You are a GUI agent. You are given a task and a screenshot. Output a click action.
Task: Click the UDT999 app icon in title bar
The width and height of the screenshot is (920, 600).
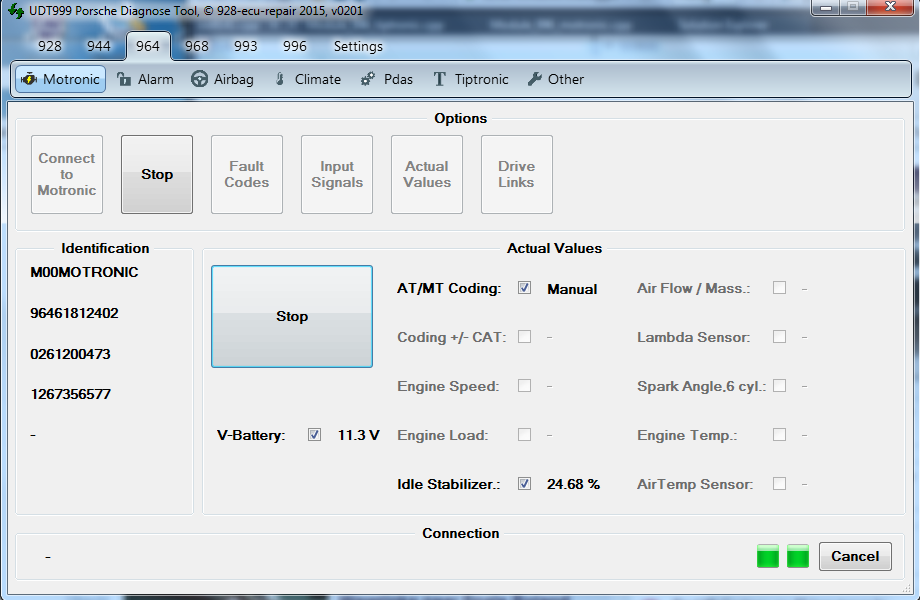tap(15, 11)
